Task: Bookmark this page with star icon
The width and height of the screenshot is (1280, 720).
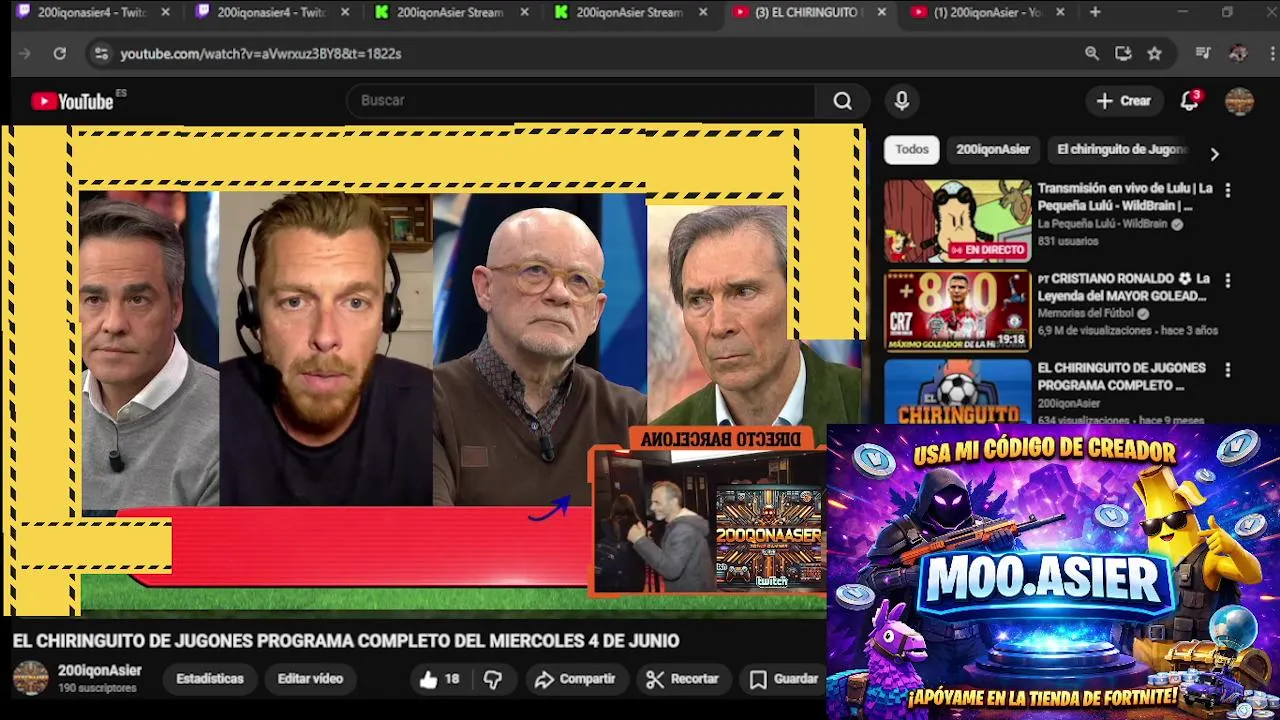Action: [x=1155, y=54]
